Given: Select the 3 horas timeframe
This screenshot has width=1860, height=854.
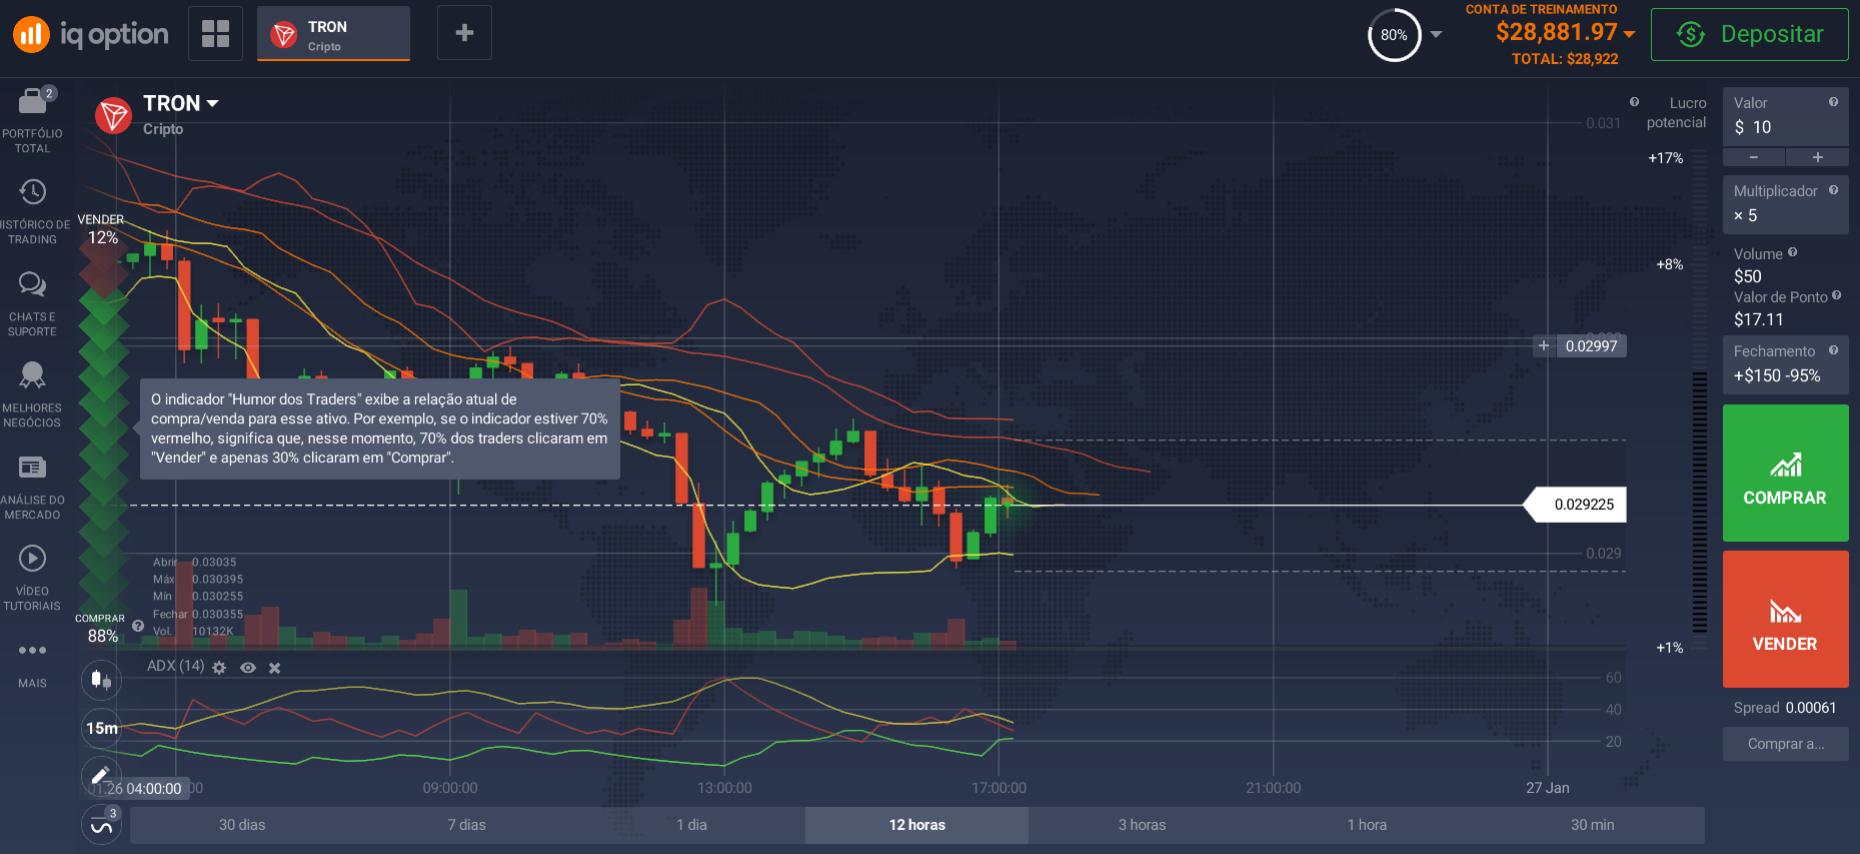Looking at the screenshot, I should coord(1142,825).
